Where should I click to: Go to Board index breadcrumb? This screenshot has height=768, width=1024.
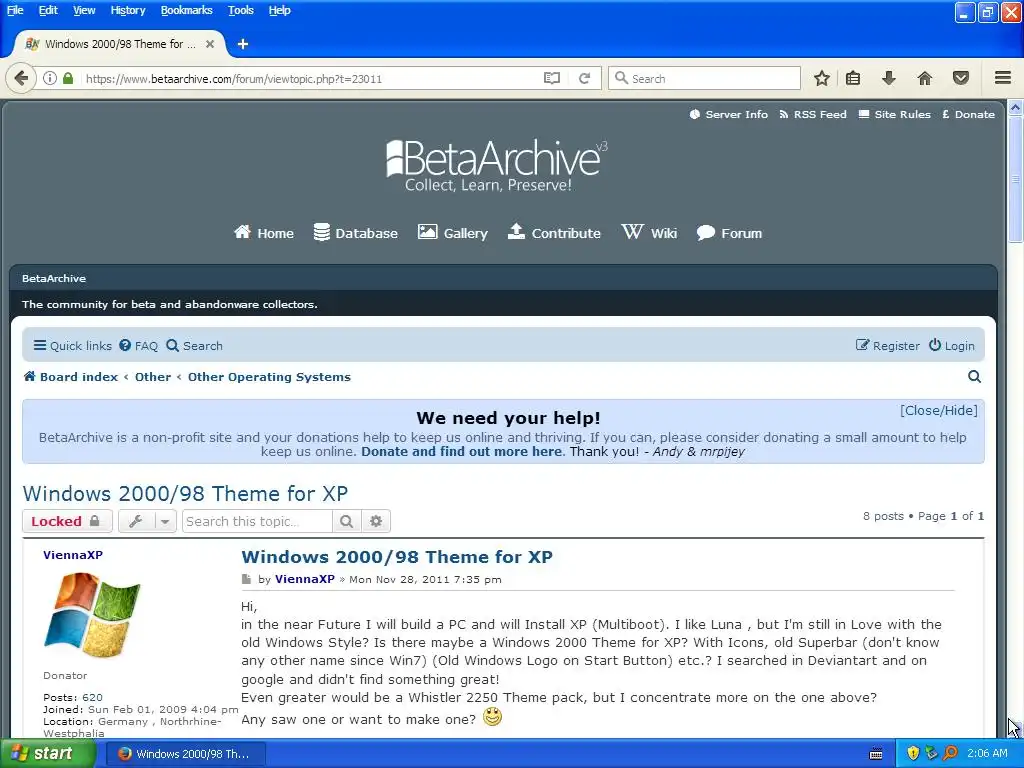pyautogui.click(x=71, y=377)
